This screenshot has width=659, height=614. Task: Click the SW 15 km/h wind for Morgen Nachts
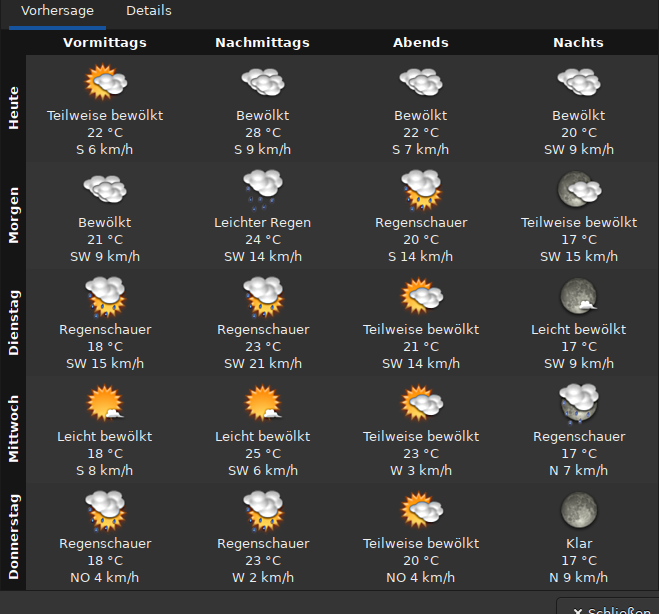tap(579, 256)
